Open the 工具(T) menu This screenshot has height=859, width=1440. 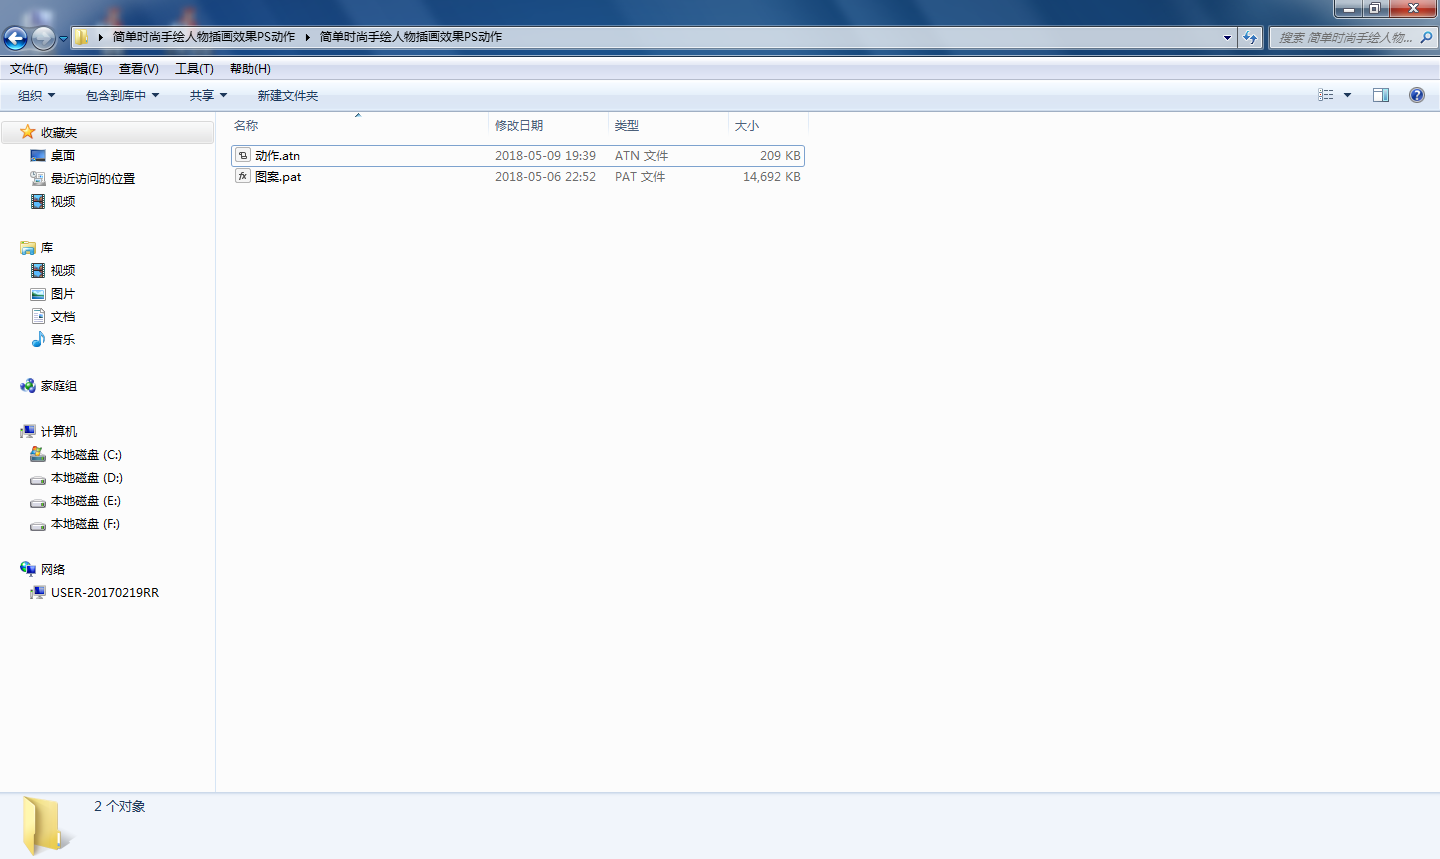(194, 69)
